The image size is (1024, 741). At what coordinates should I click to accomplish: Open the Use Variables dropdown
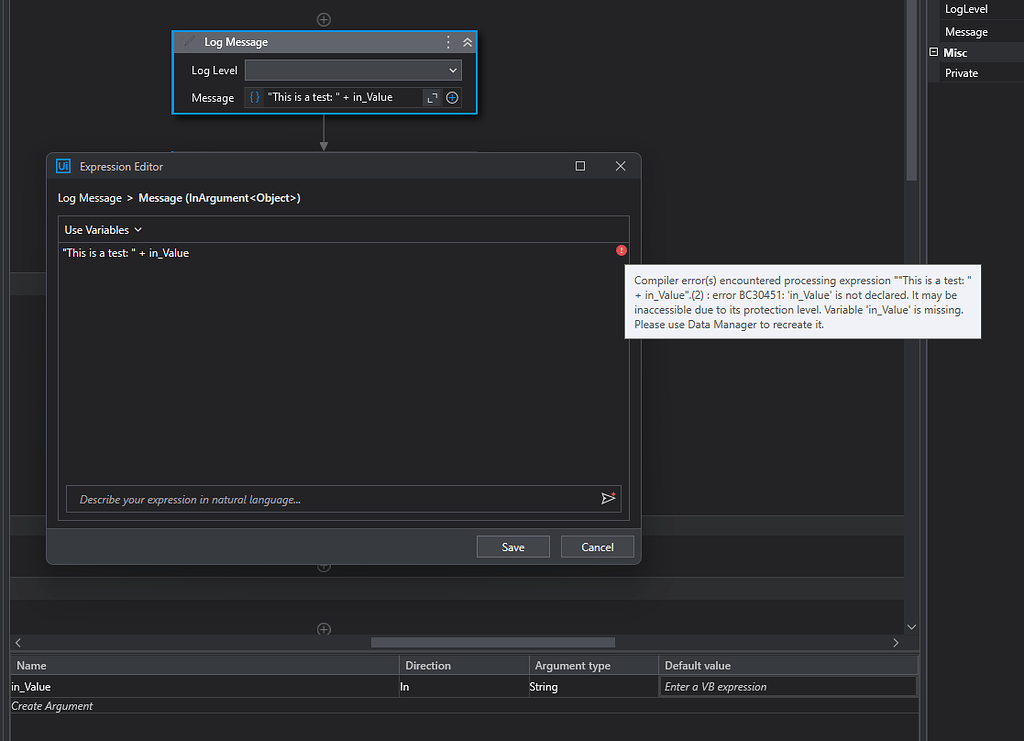point(100,229)
